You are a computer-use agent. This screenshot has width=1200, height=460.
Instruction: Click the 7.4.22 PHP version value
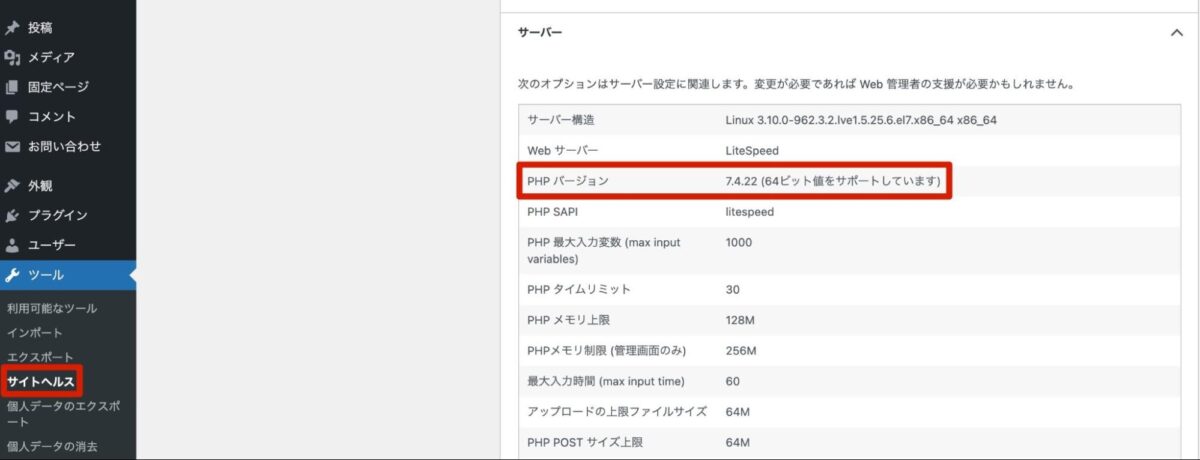tap(833, 181)
